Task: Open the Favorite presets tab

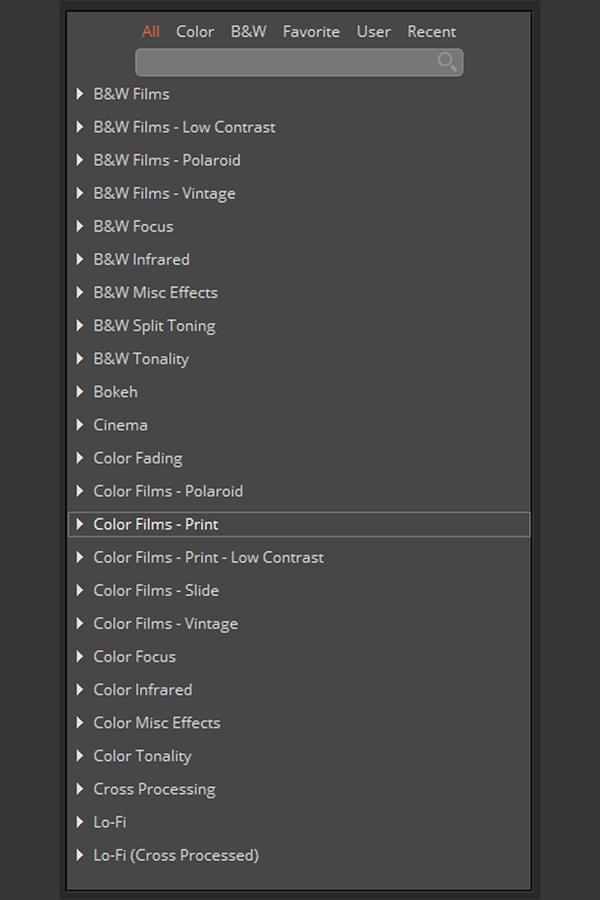Action: 311,32
